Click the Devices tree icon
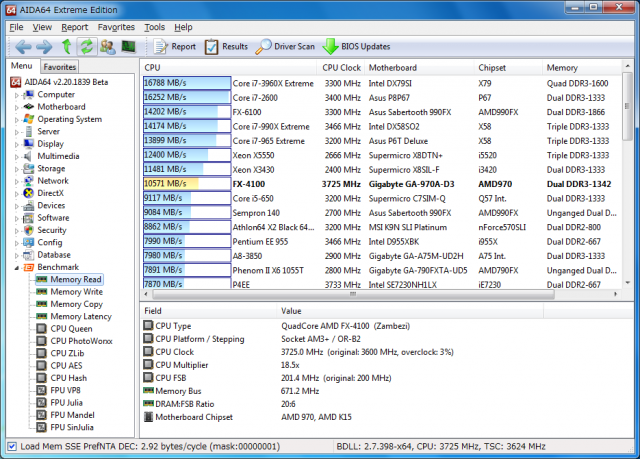This screenshot has width=640, height=459. point(29,206)
